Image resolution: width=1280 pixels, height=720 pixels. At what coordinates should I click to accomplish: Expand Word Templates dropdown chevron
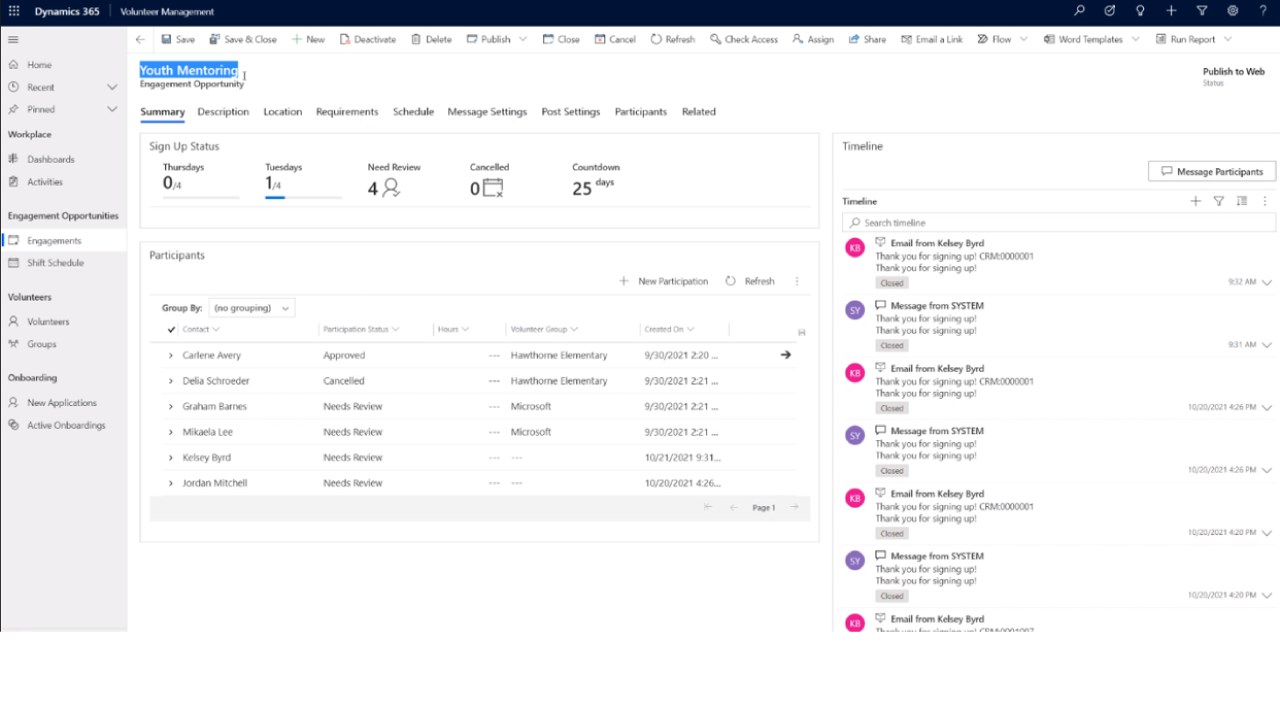(1136, 39)
